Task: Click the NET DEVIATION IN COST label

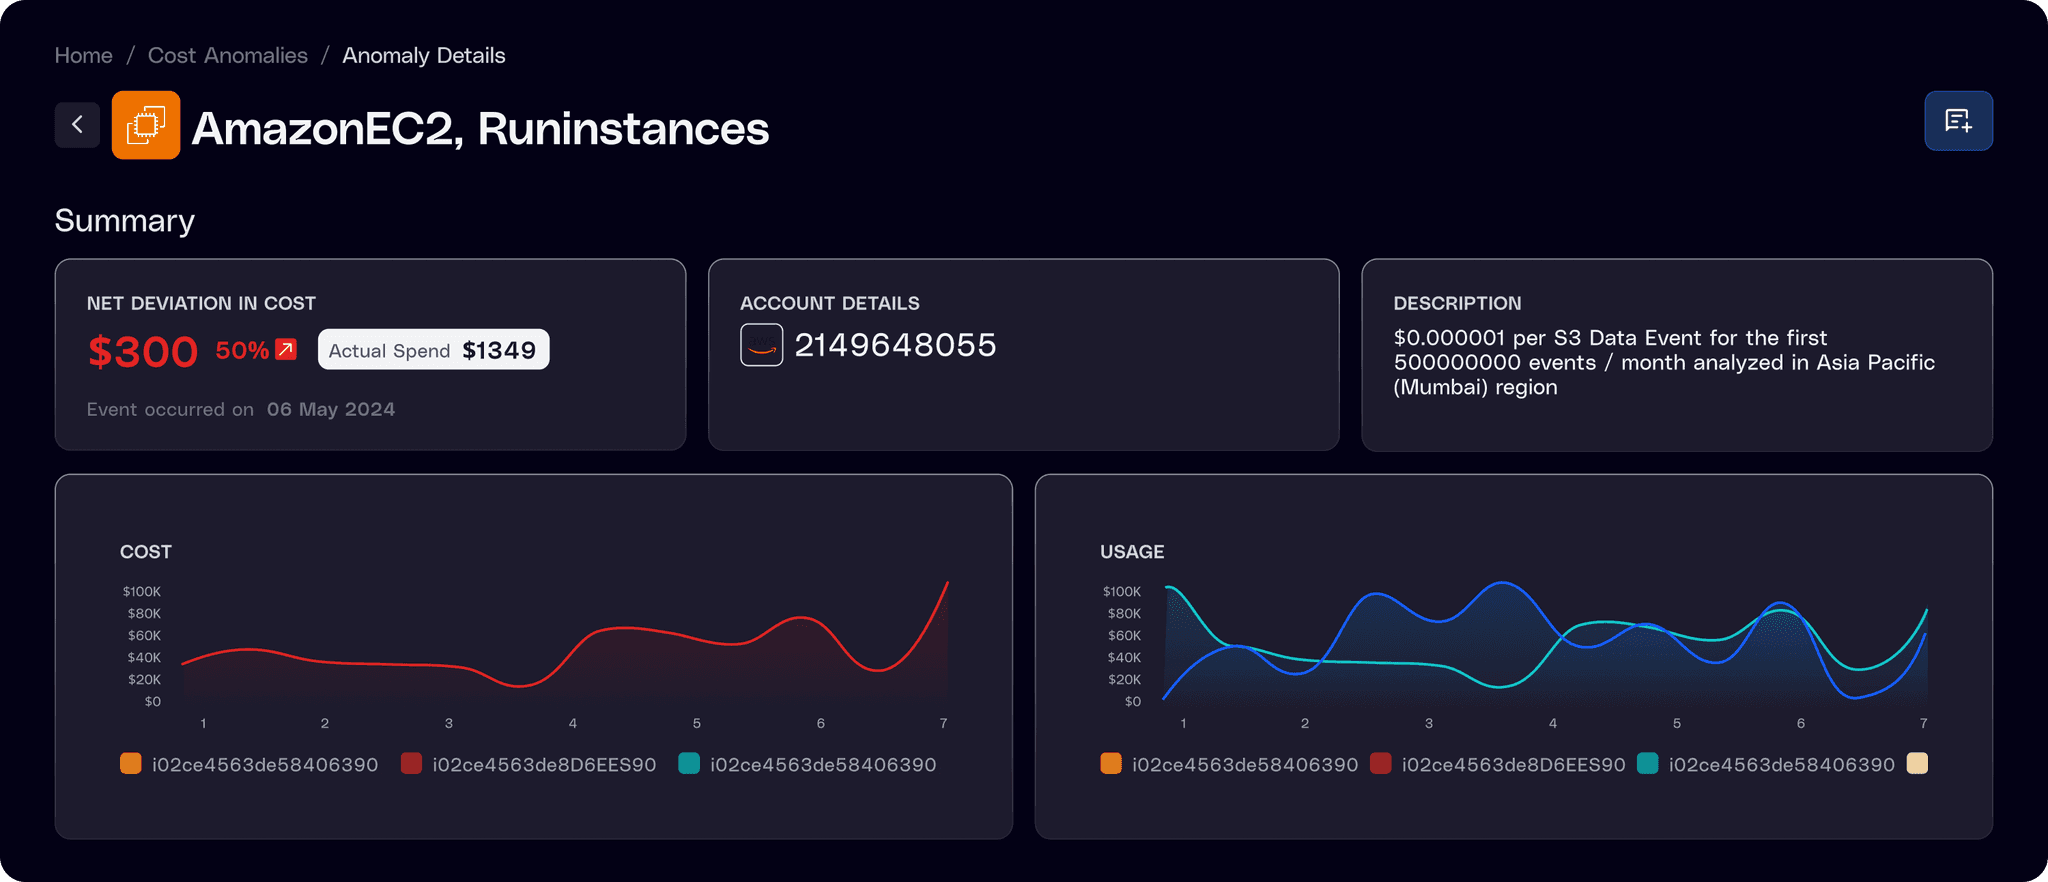Action: [x=201, y=303]
